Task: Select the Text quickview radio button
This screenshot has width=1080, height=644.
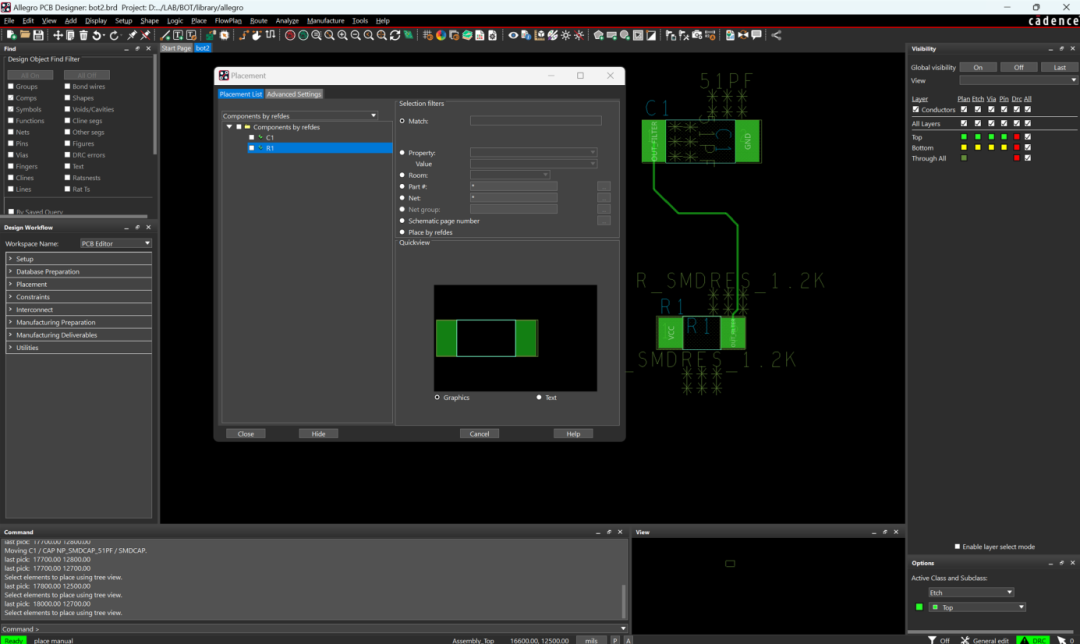Action: pos(539,398)
